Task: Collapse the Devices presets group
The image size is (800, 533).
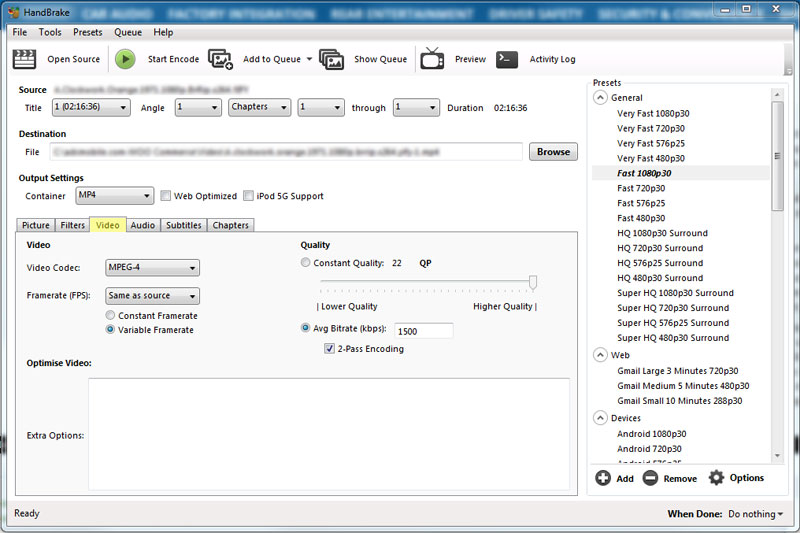Action: pos(601,418)
